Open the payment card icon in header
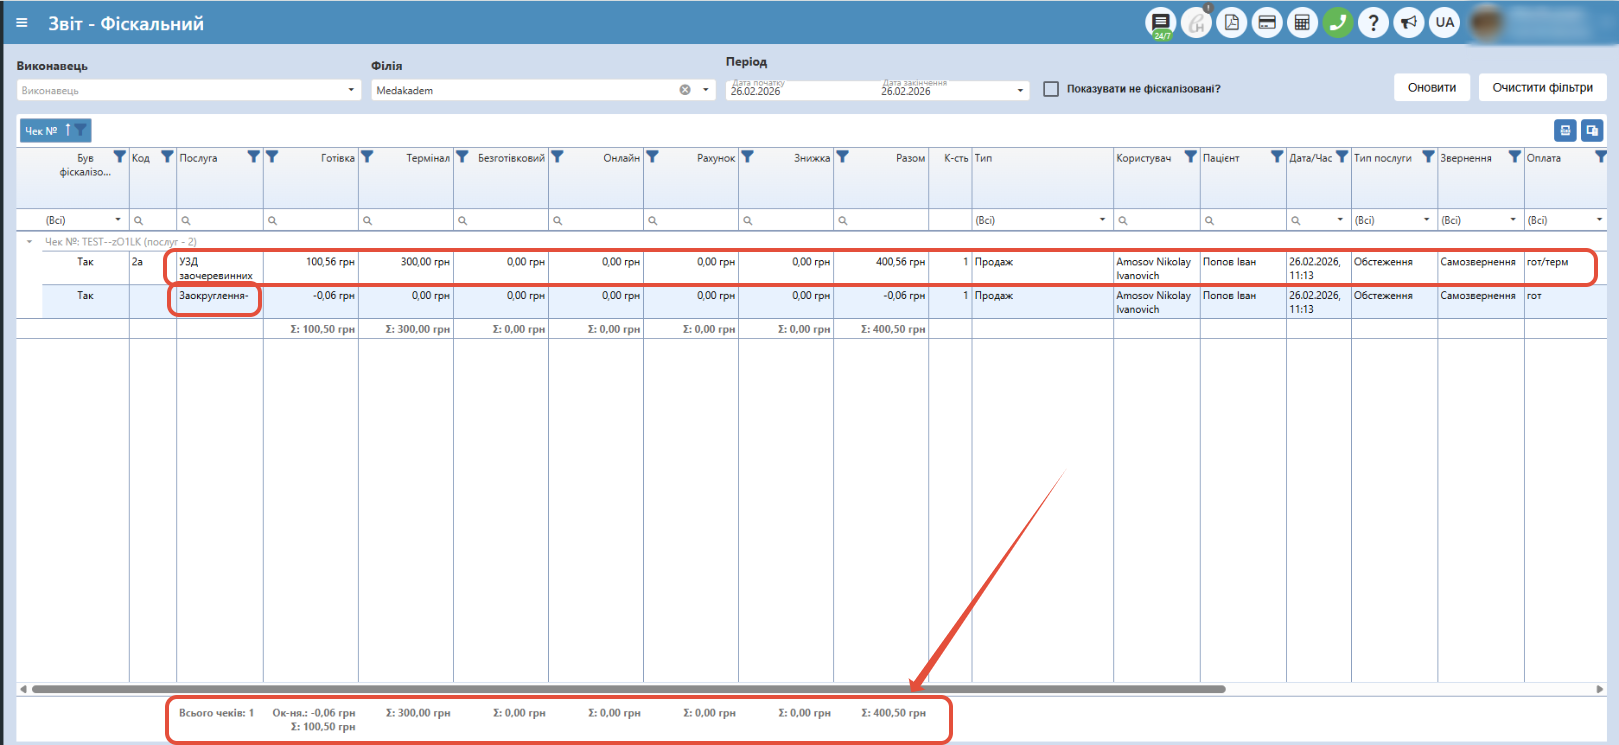 tap(1267, 23)
